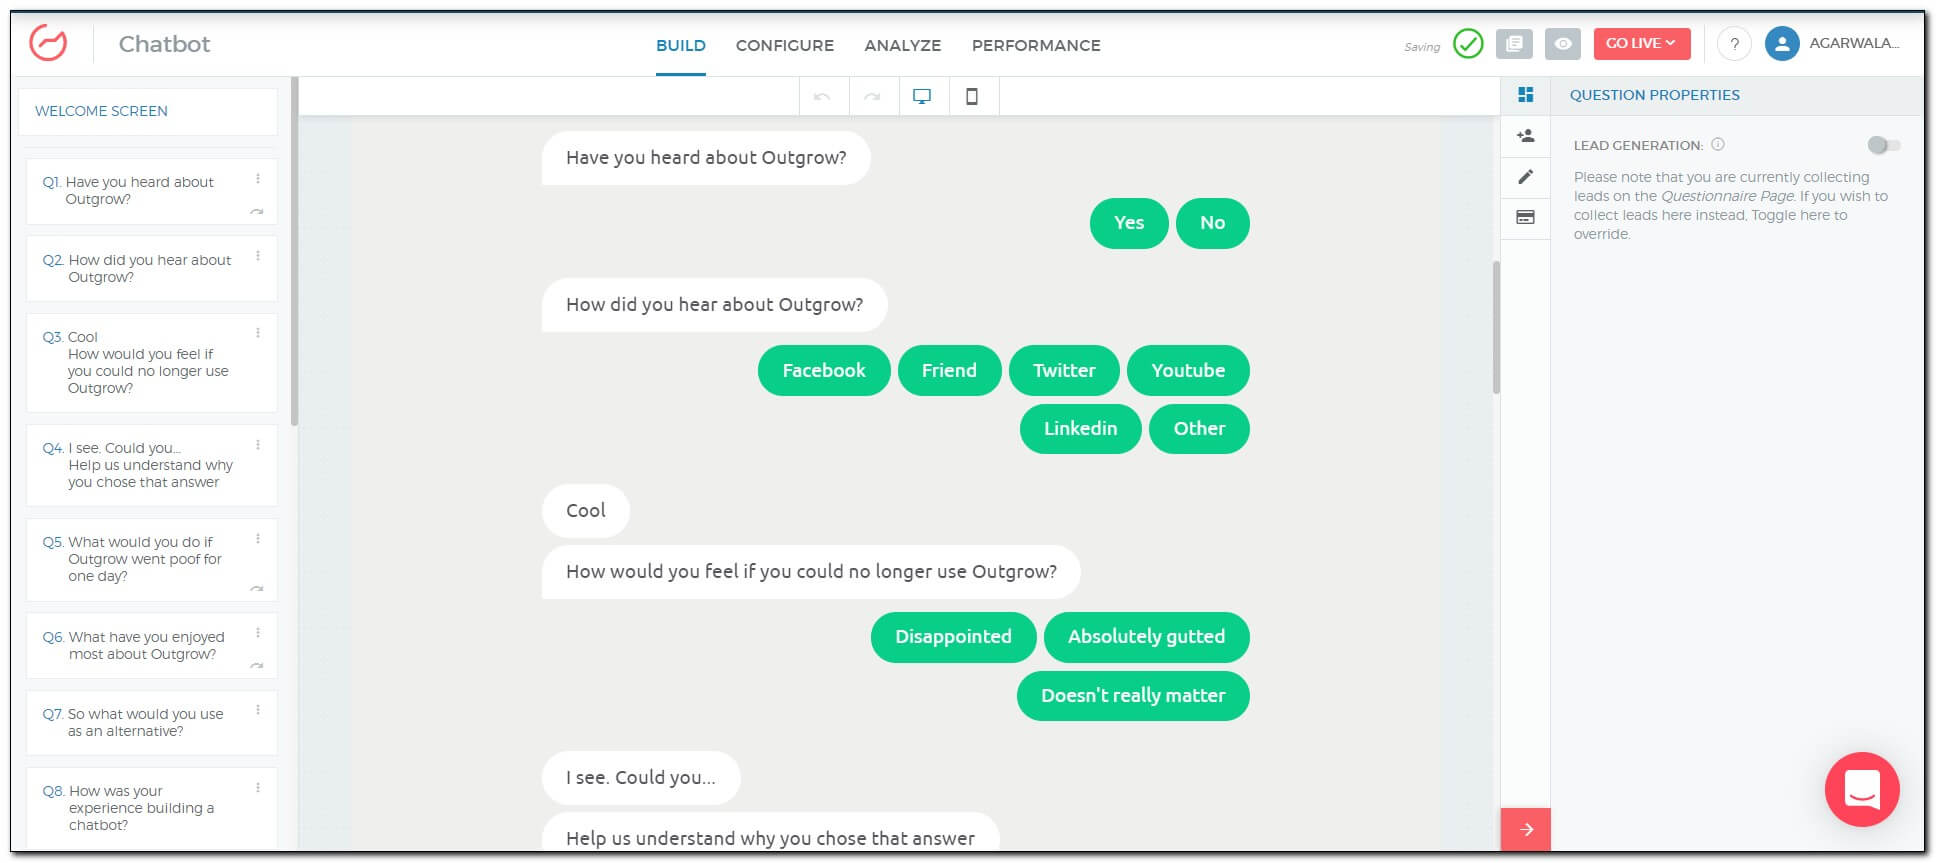Open the Intercom chat bubble
This screenshot has height=863, width=1936.
[x=1861, y=789]
